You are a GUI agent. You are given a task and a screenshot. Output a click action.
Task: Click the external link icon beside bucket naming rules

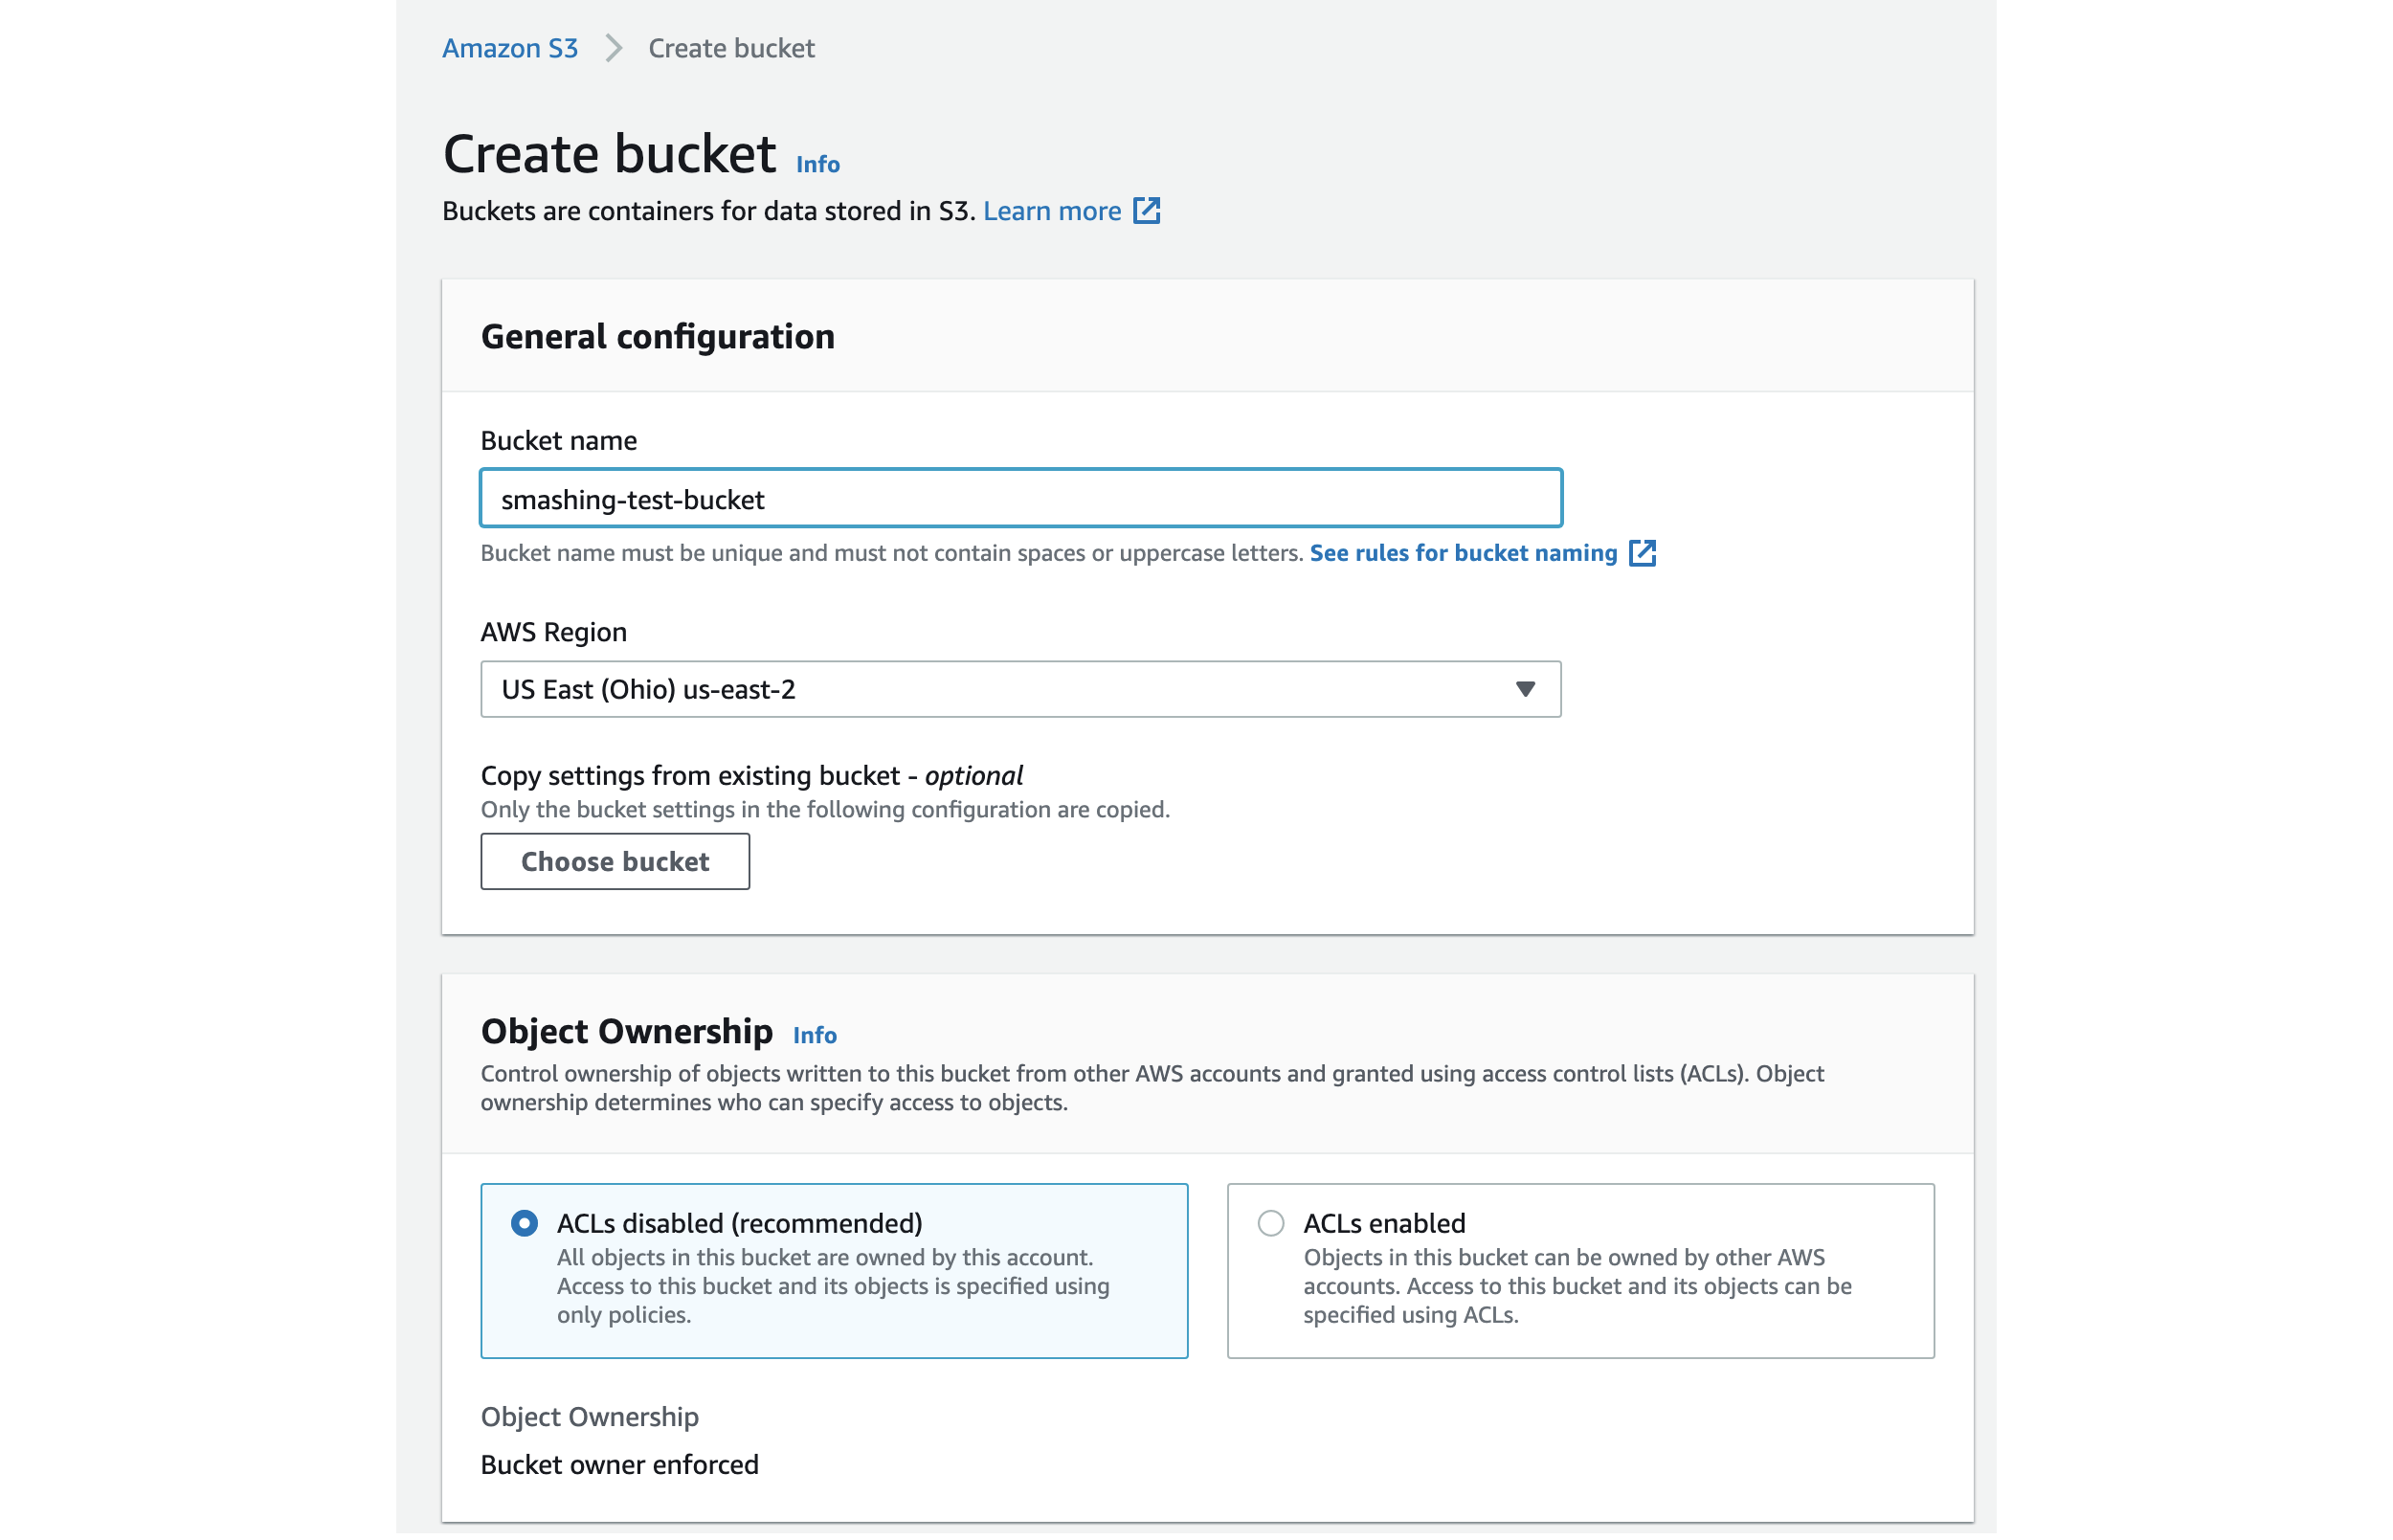pyautogui.click(x=1644, y=553)
